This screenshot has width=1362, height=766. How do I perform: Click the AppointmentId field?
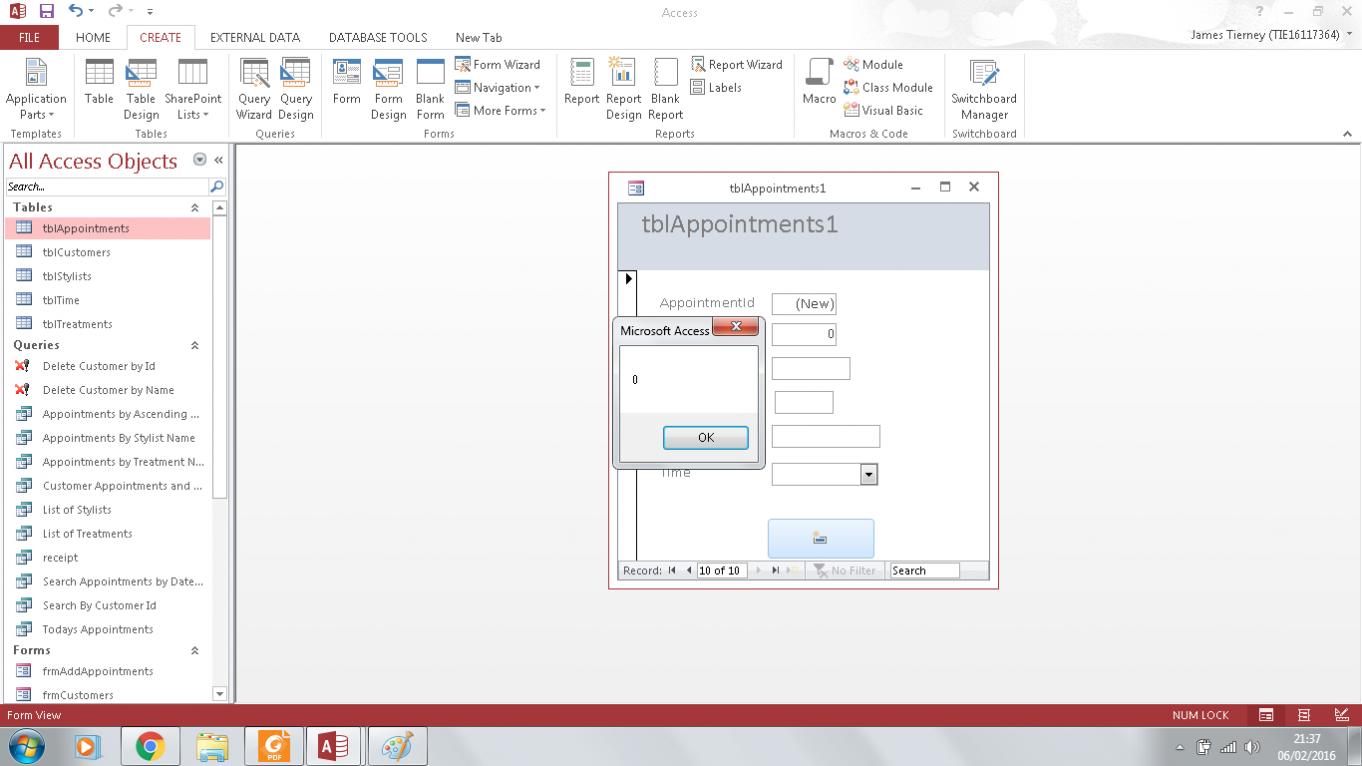(x=804, y=303)
